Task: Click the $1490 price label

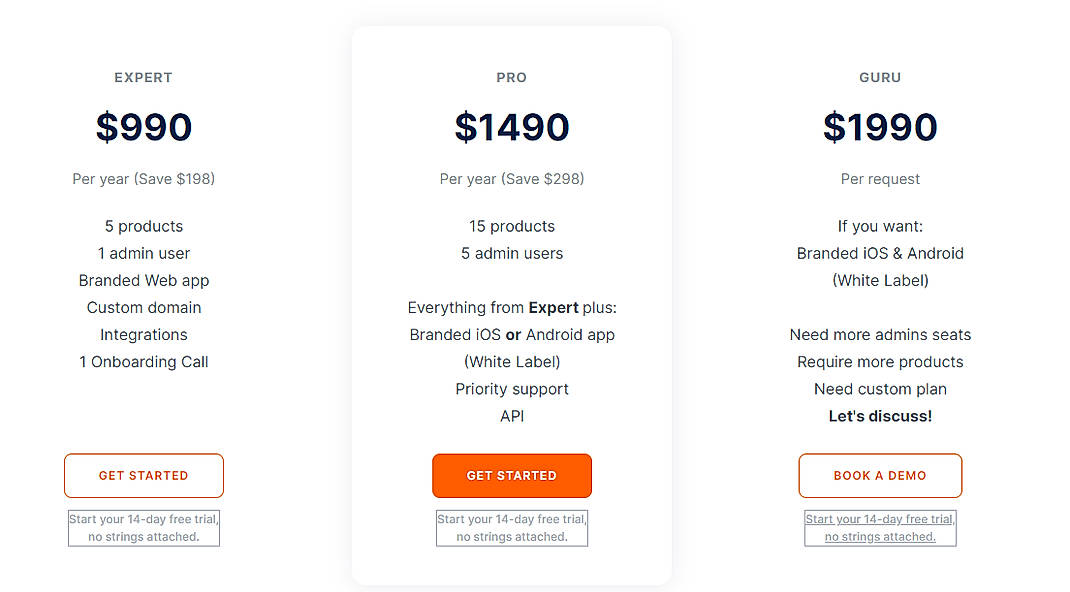Action: 511,127
